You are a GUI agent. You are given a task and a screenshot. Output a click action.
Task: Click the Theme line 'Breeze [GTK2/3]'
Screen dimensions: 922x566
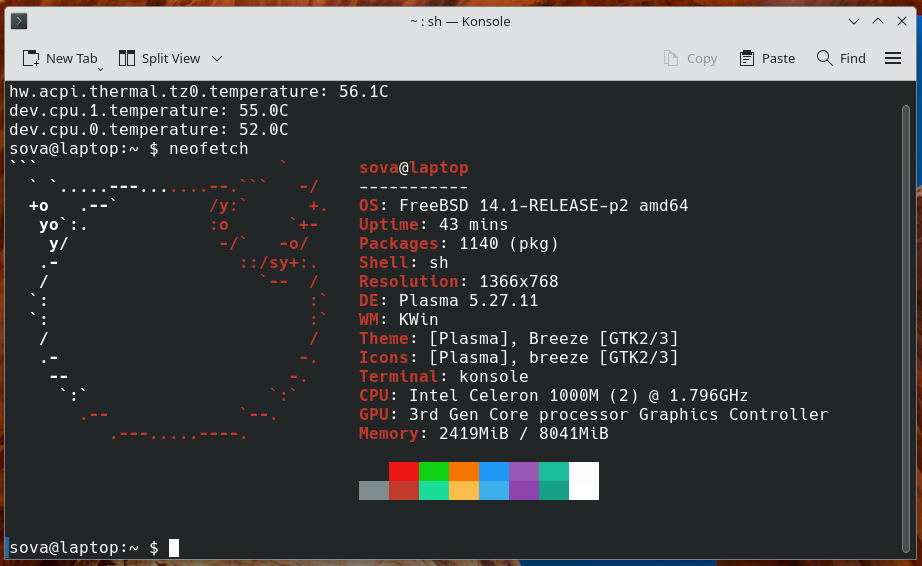click(x=603, y=339)
